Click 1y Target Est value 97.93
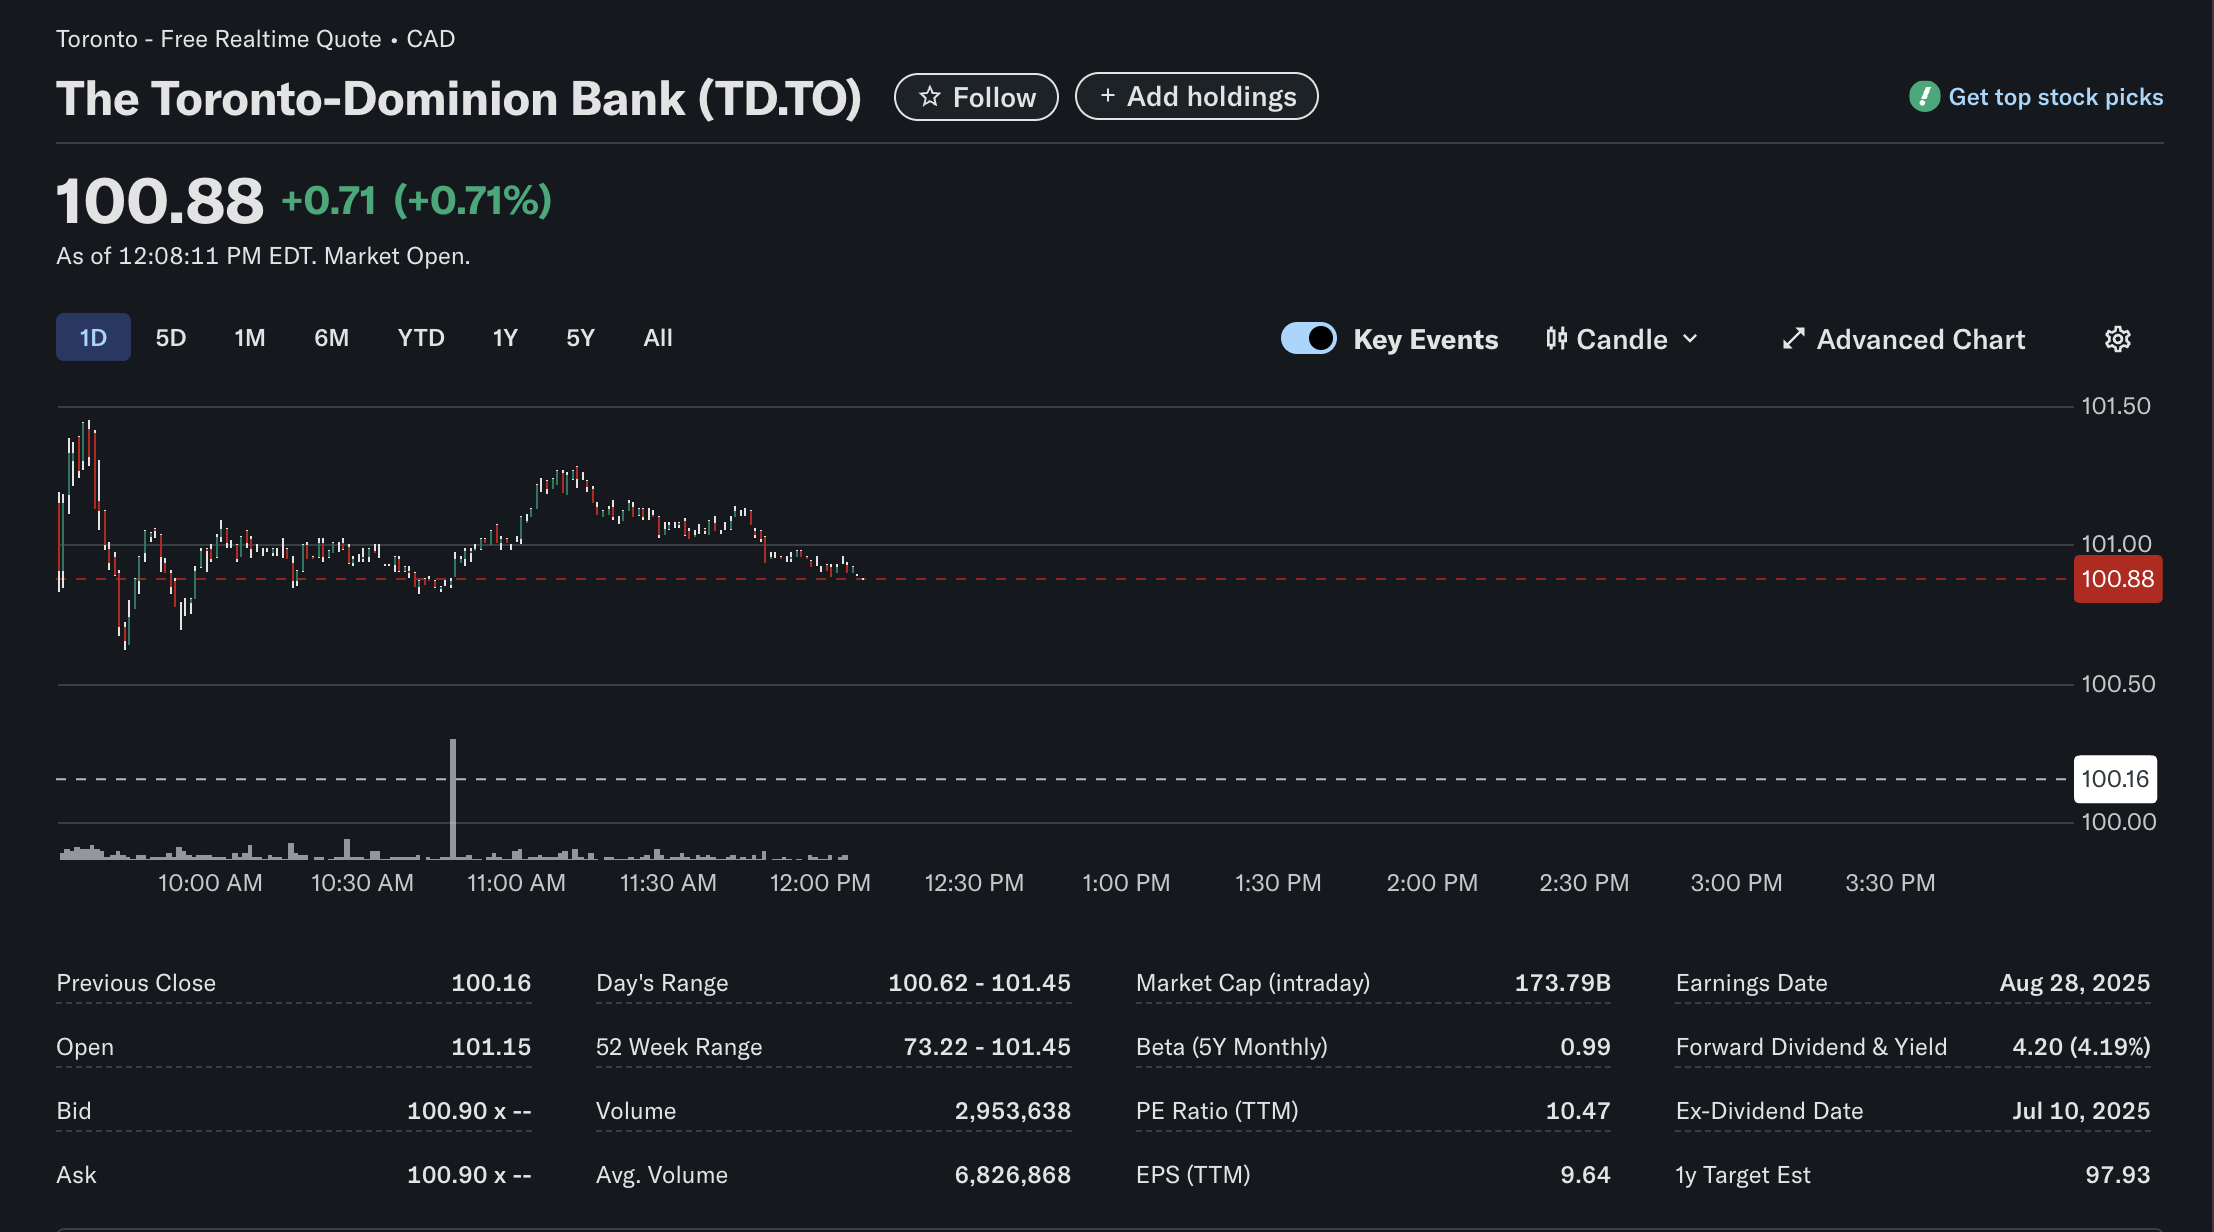 2118,1175
